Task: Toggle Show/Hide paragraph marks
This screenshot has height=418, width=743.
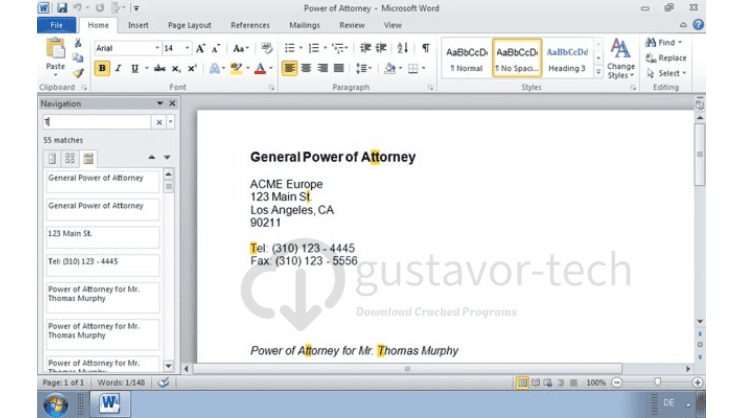Action: [426, 48]
